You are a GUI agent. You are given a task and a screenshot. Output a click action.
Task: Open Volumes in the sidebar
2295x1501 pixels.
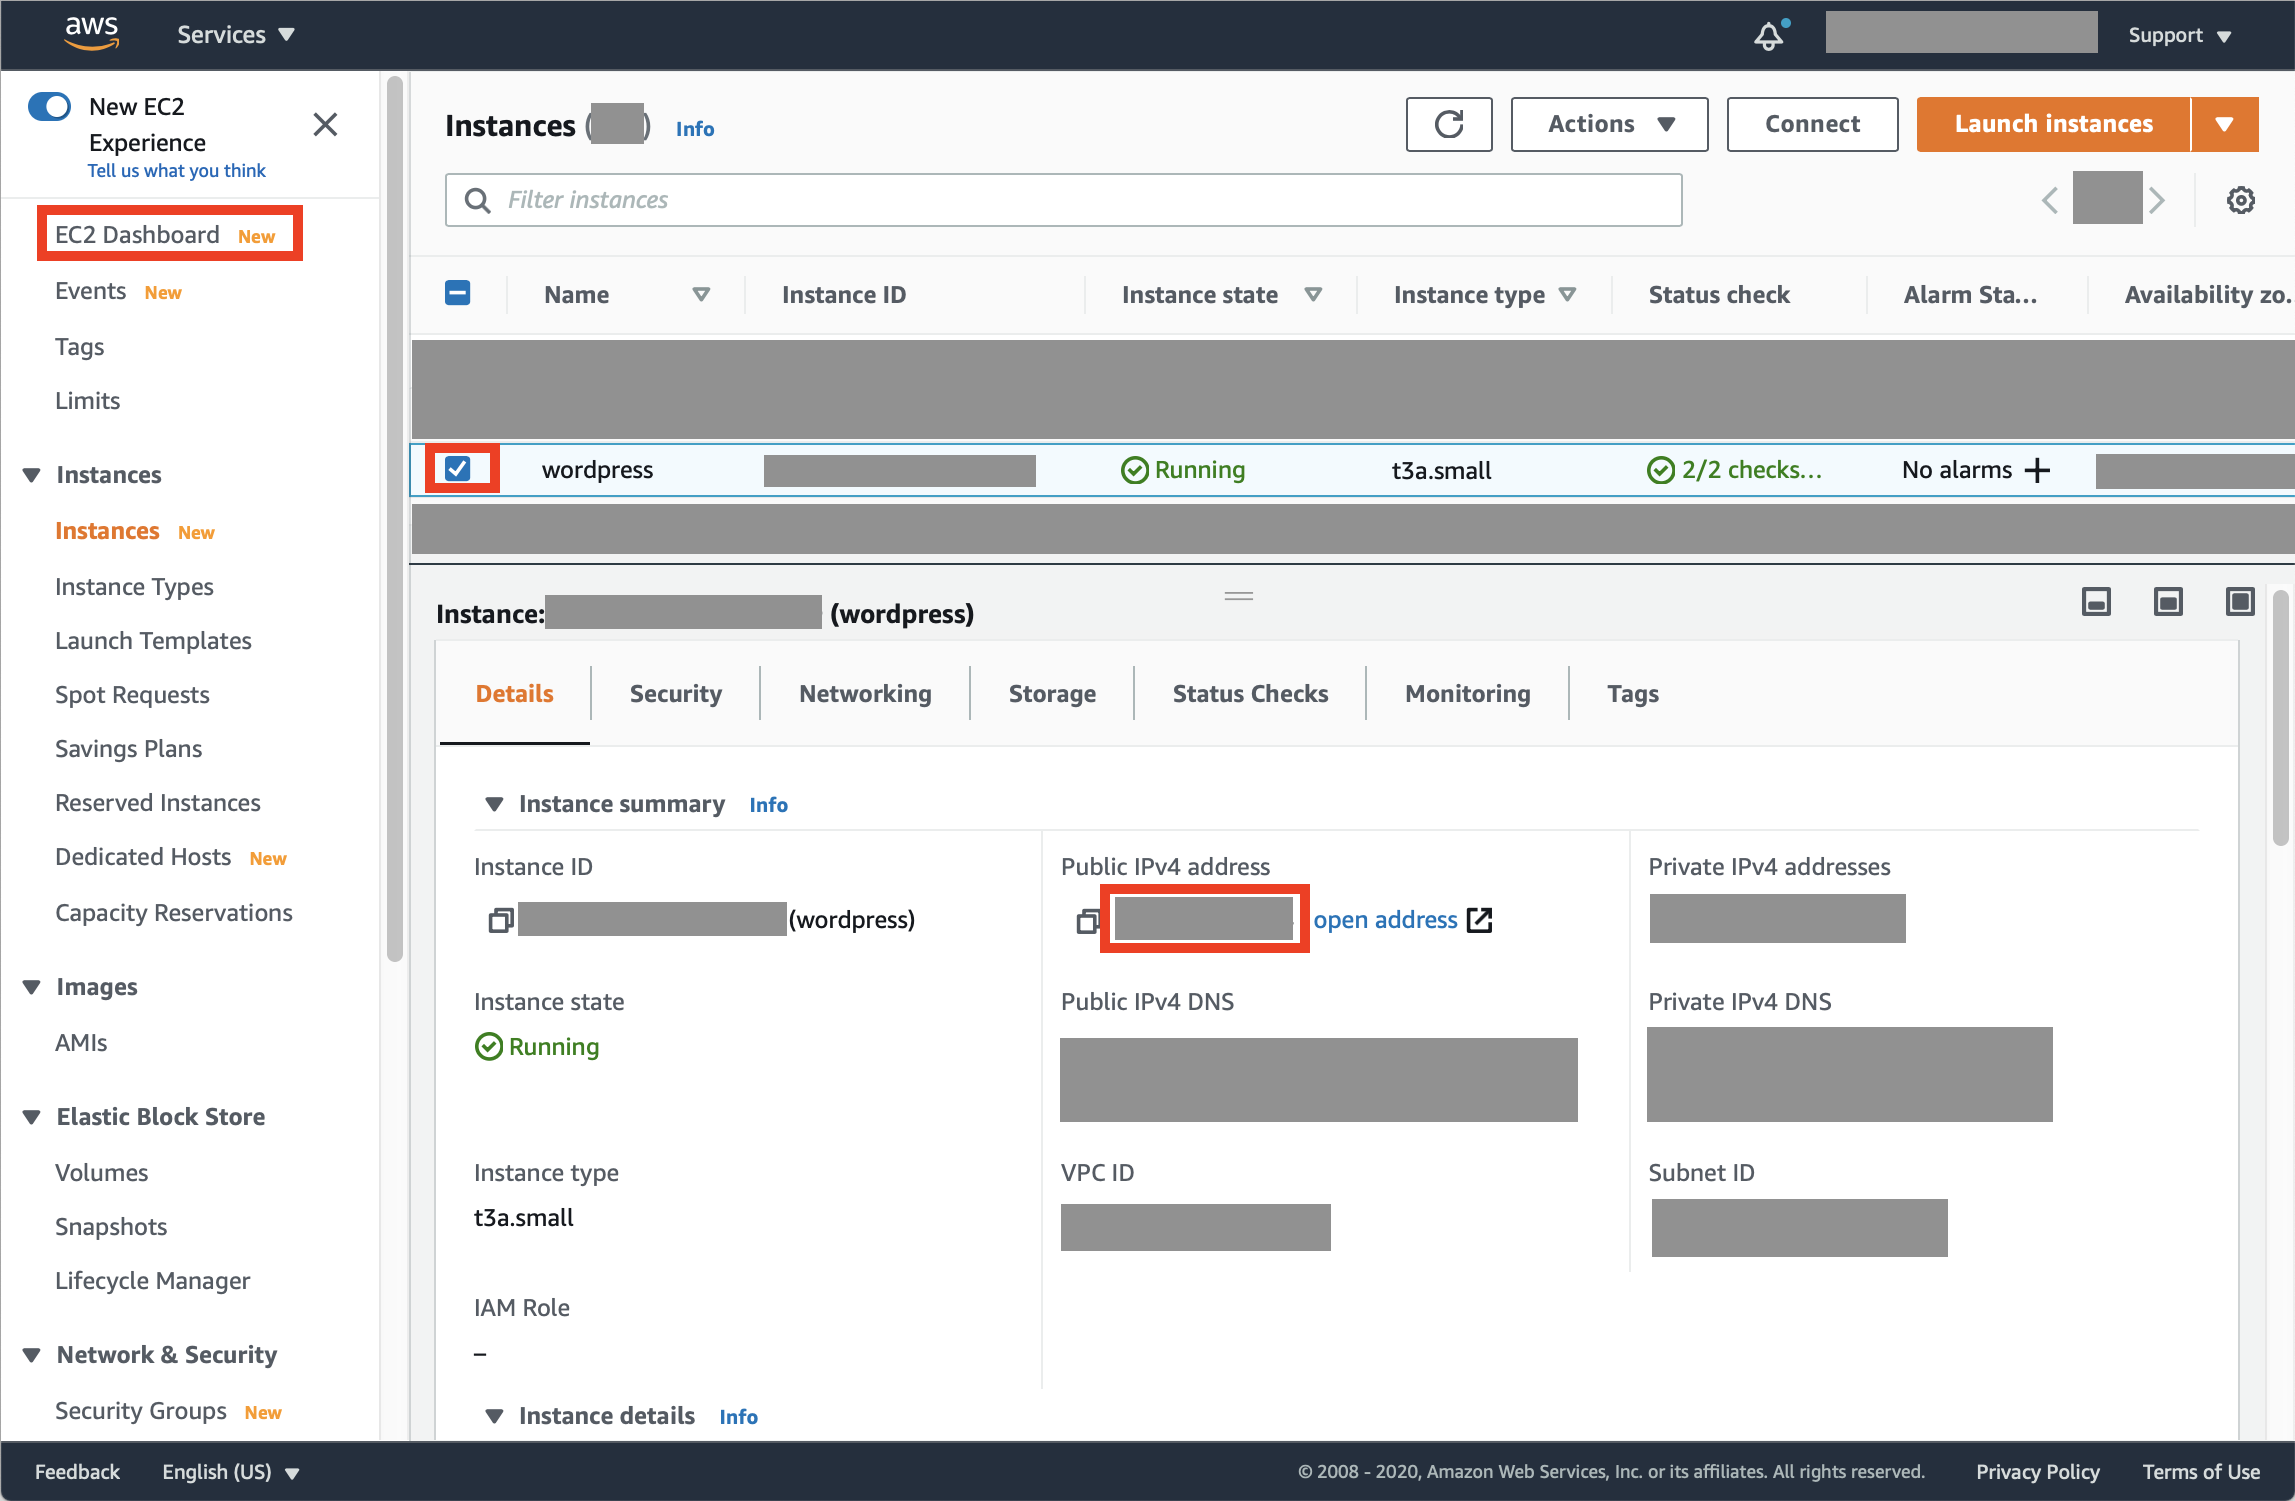coord(101,1173)
